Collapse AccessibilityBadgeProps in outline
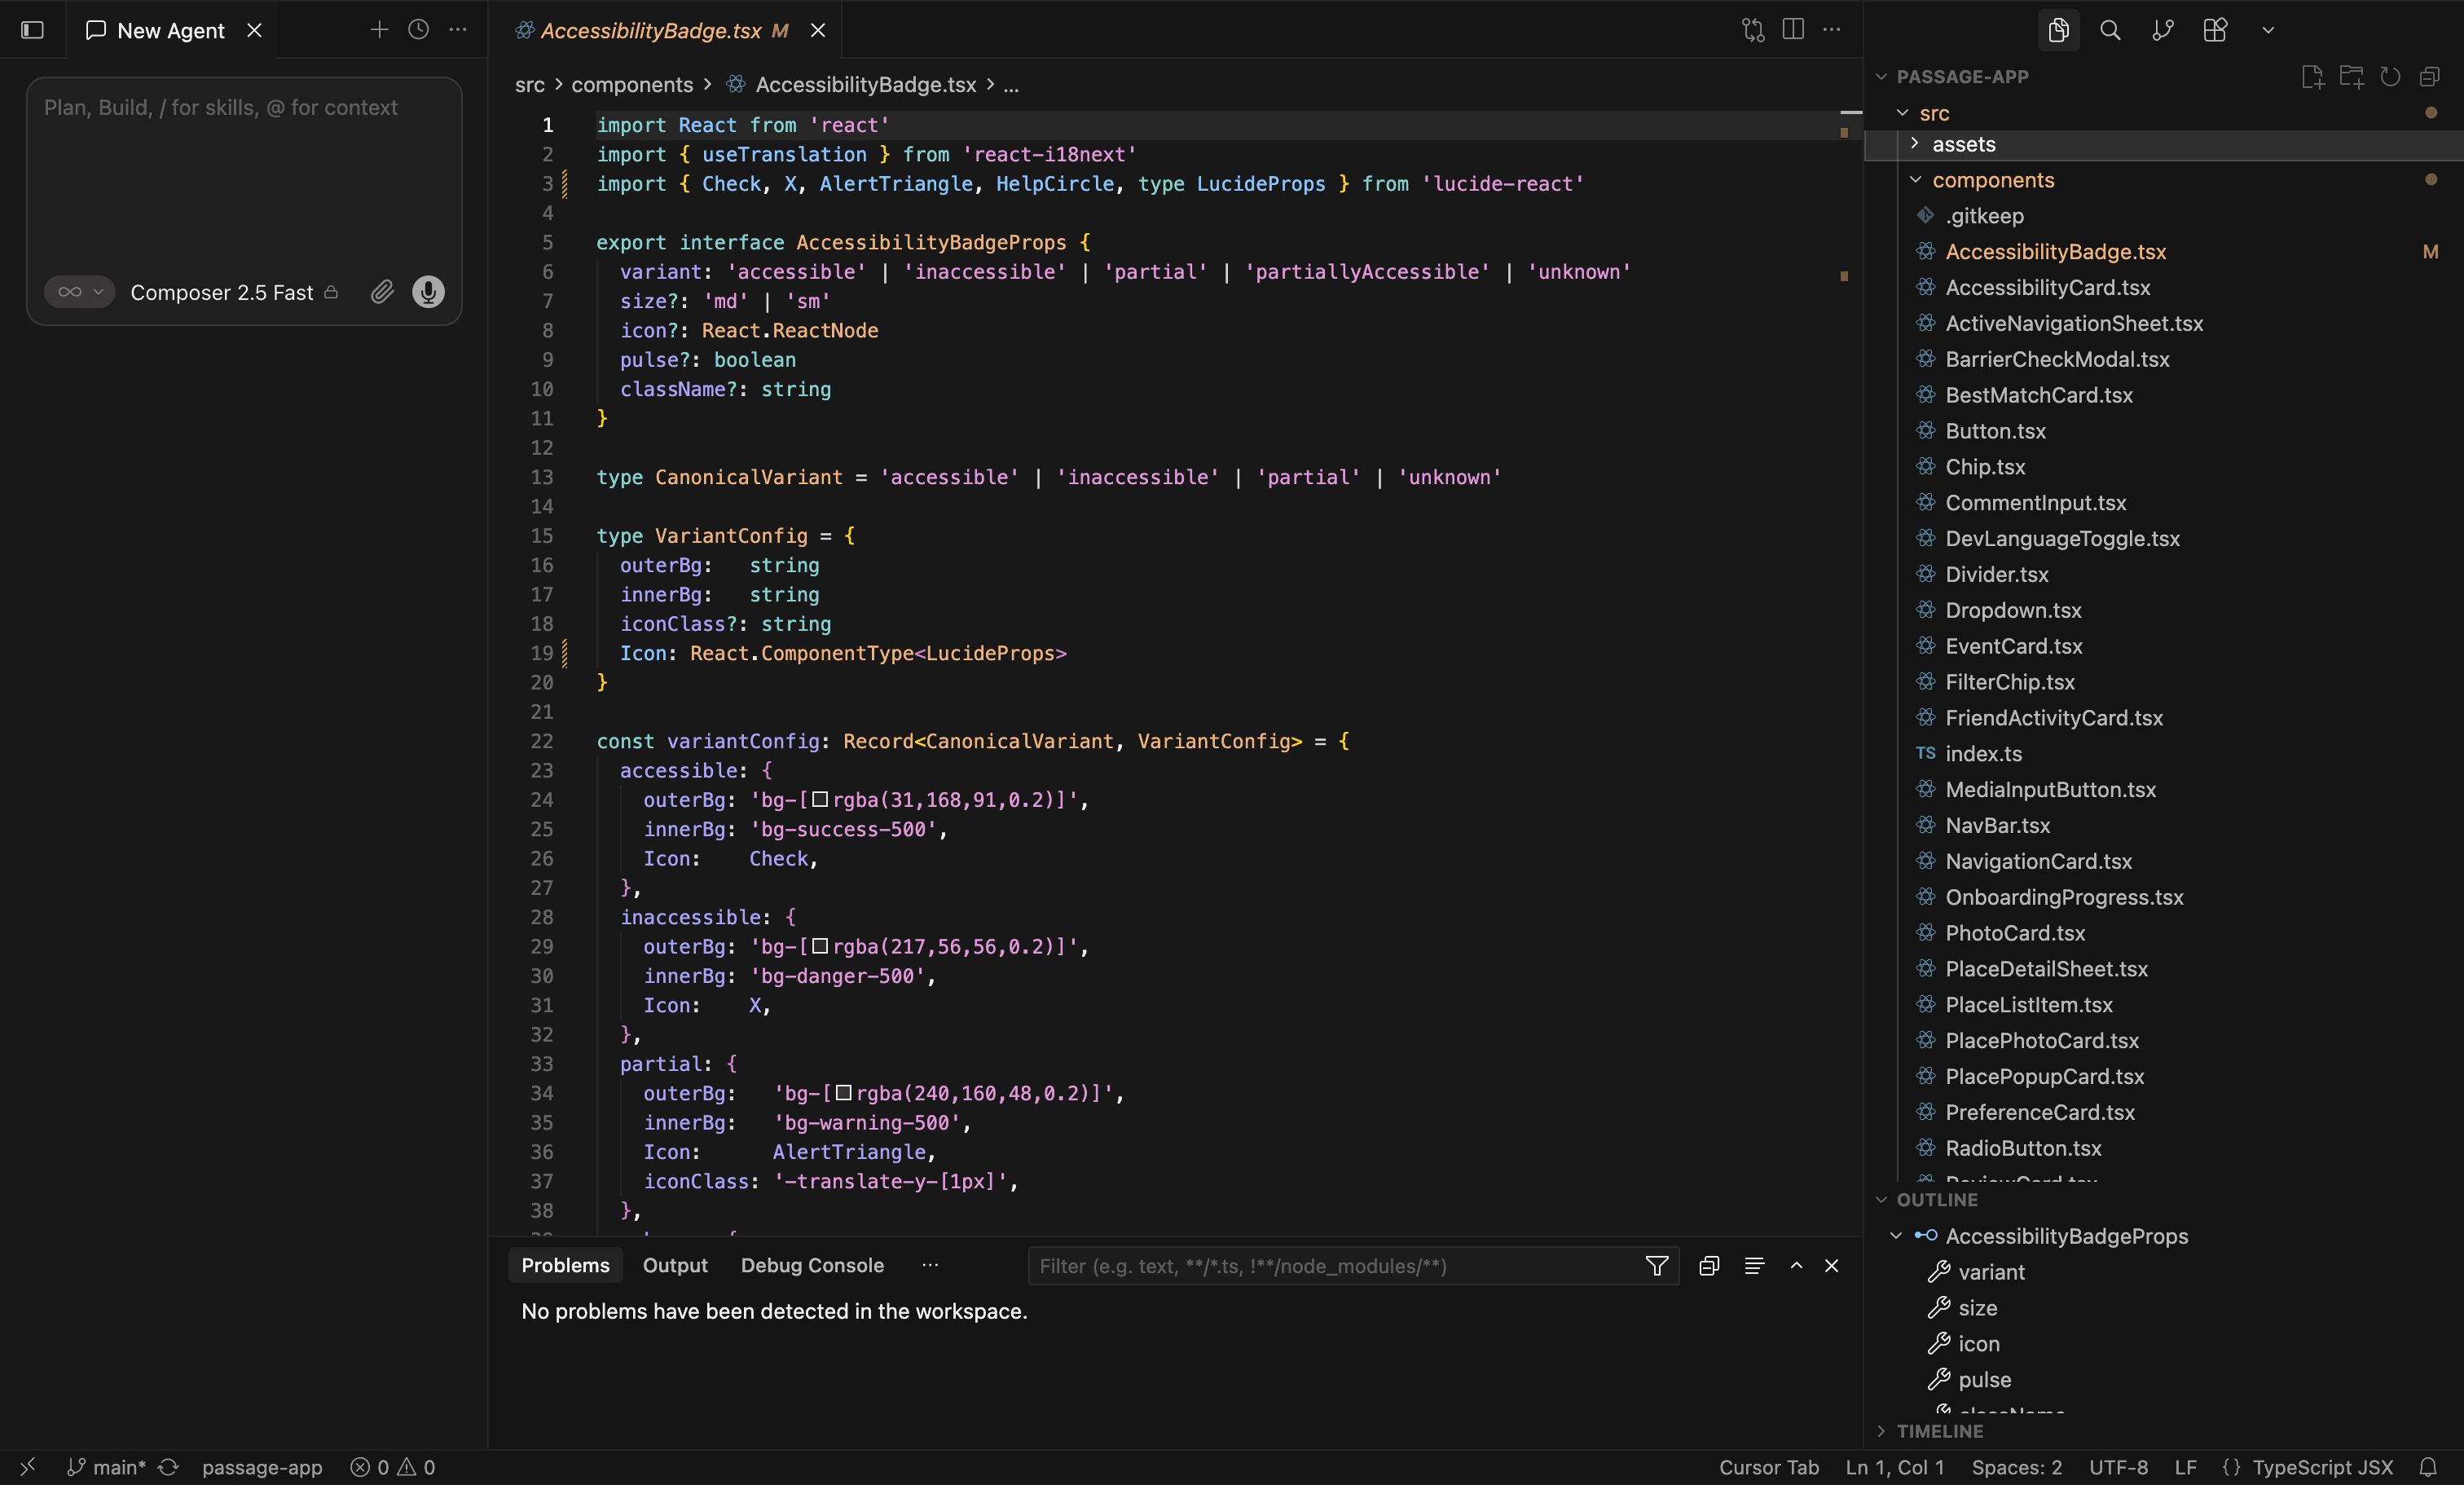This screenshot has width=2464, height=1485. click(1896, 1236)
